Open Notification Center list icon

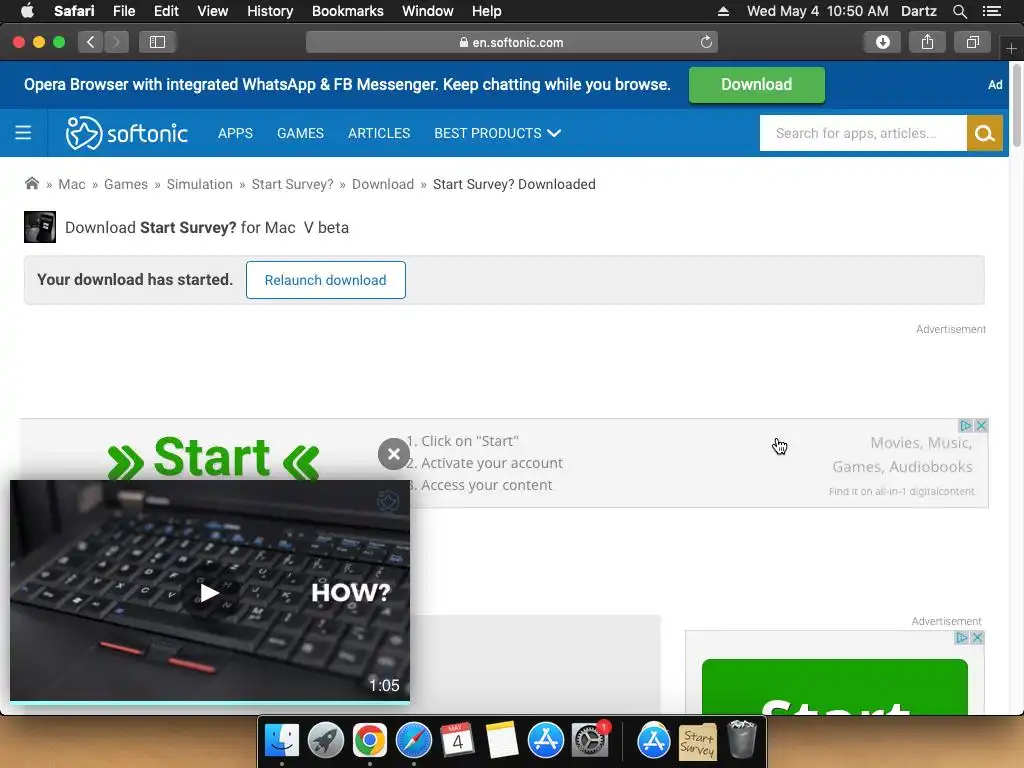pyautogui.click(x=991, y=11)
